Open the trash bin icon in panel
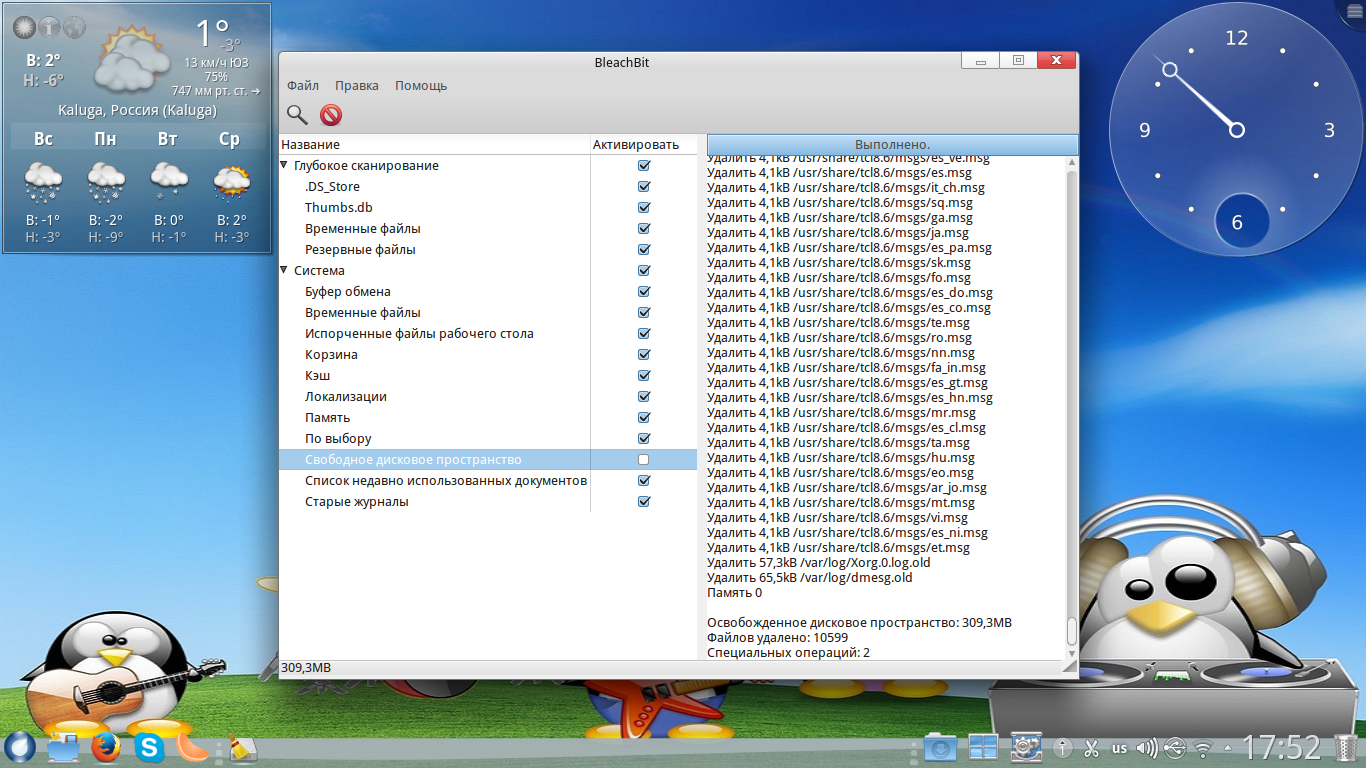The width and height of the screenshot is (1366, 768). click(x=1347, y=748)
